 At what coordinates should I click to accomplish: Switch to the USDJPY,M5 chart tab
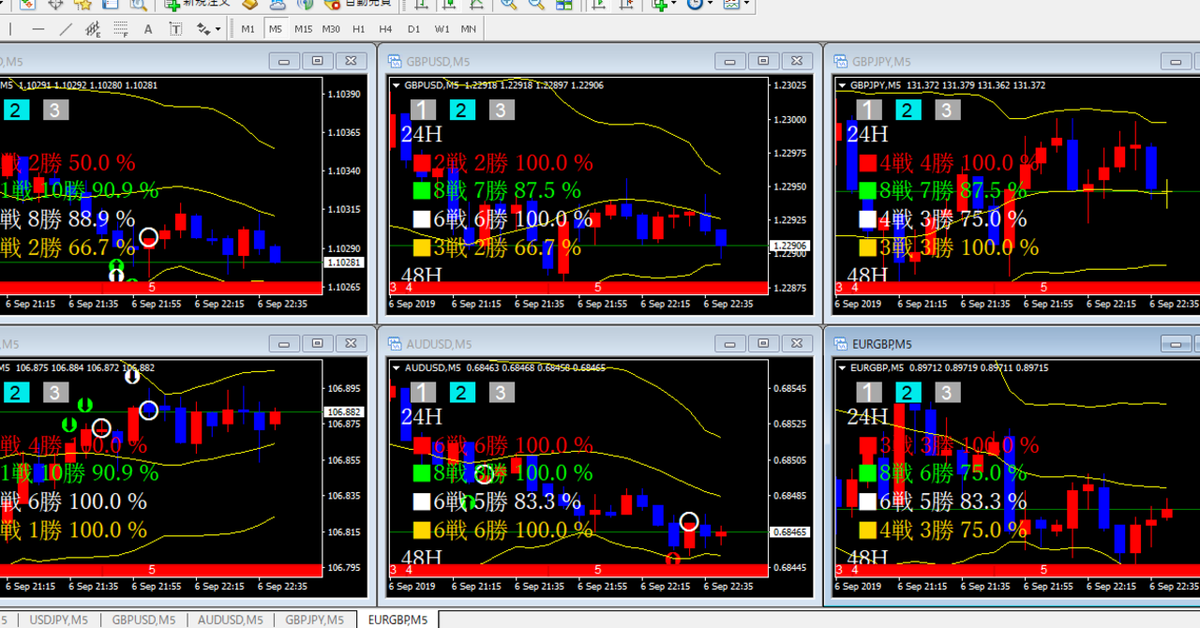pos(61,620)
